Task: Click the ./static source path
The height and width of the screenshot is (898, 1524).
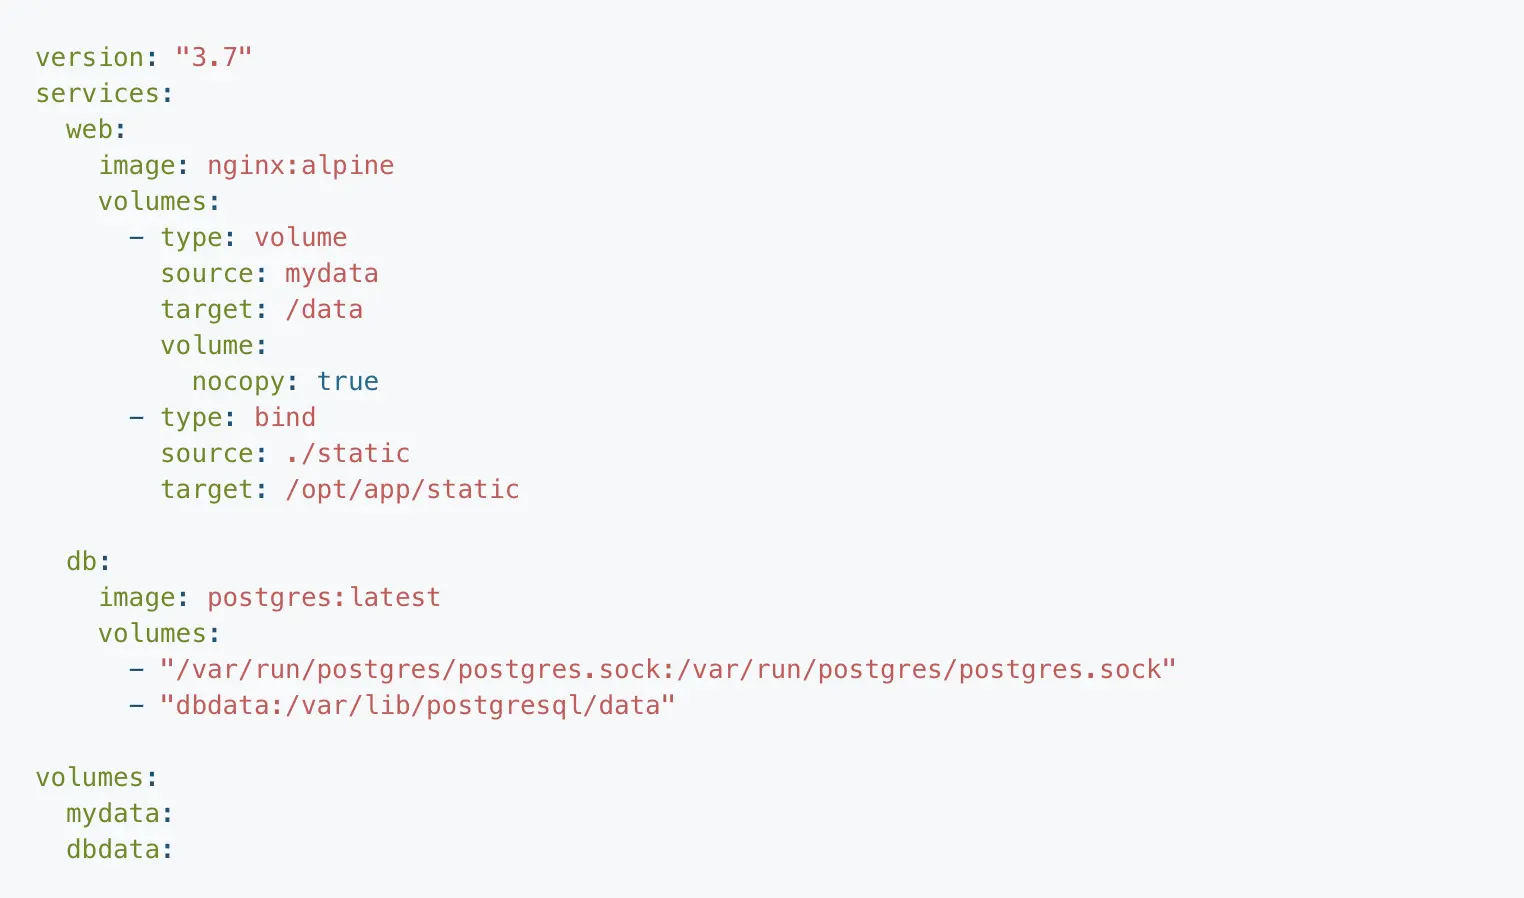Action: coord(348,453)
